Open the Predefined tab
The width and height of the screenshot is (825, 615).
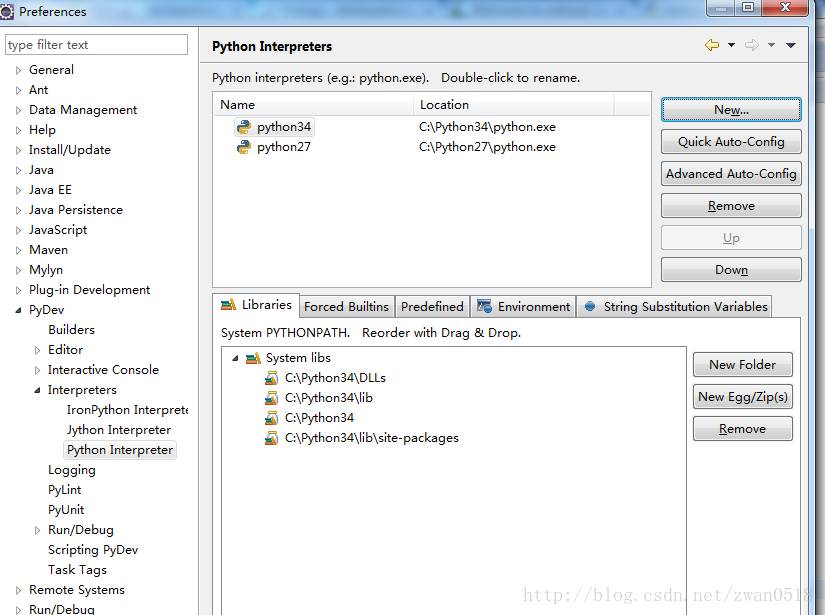click(432, 307)
